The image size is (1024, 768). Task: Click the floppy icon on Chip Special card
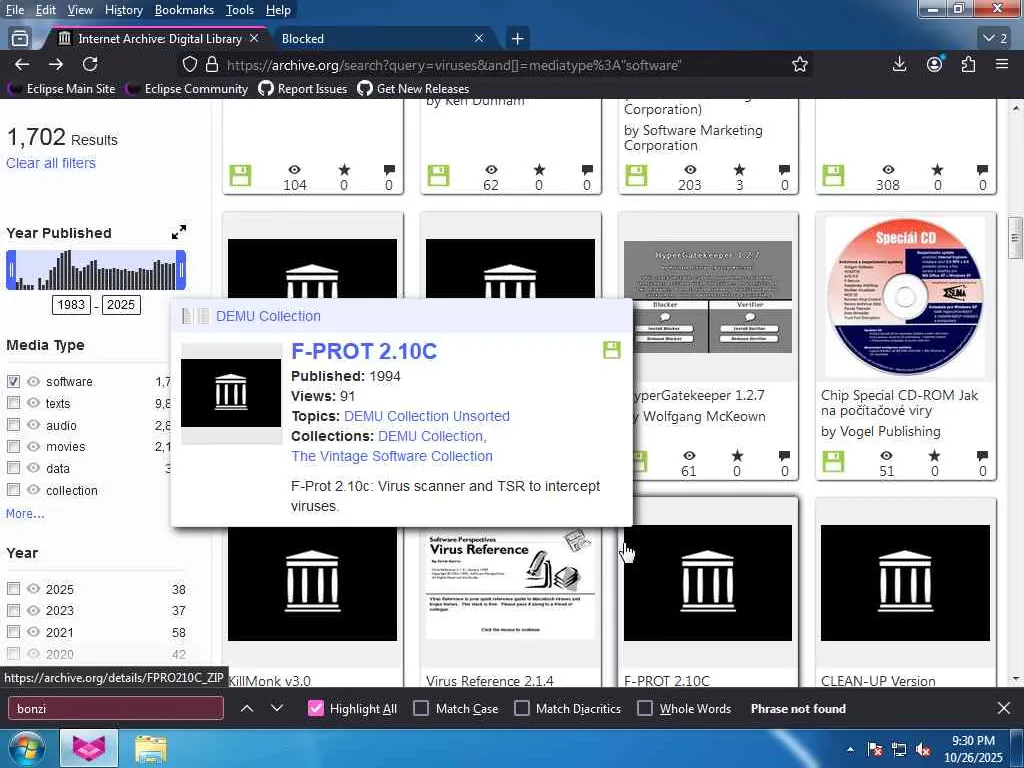point(833,461)
